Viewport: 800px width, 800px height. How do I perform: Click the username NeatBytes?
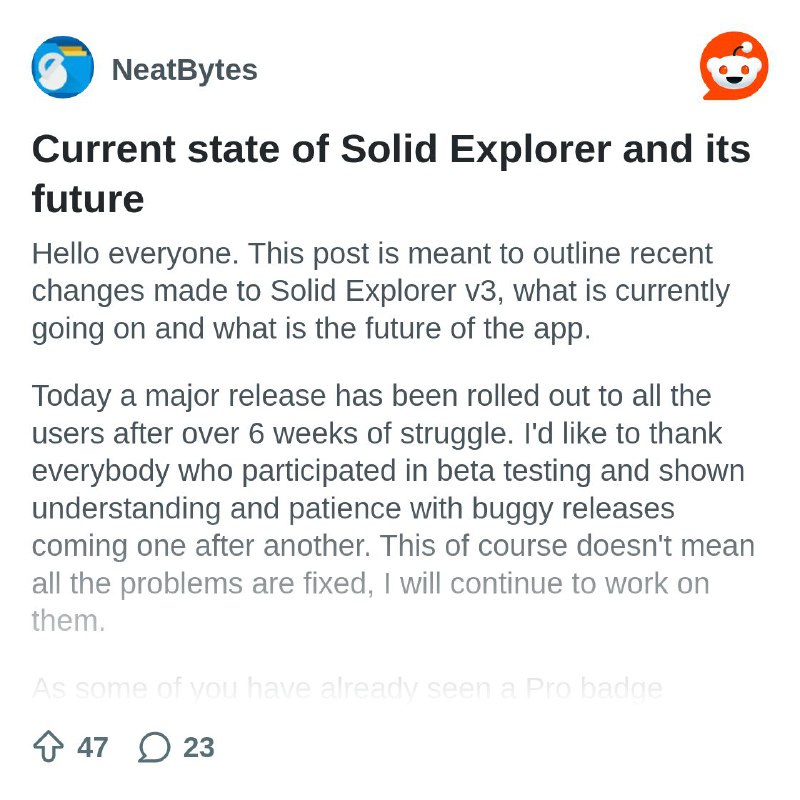click(x=187, y=68)
